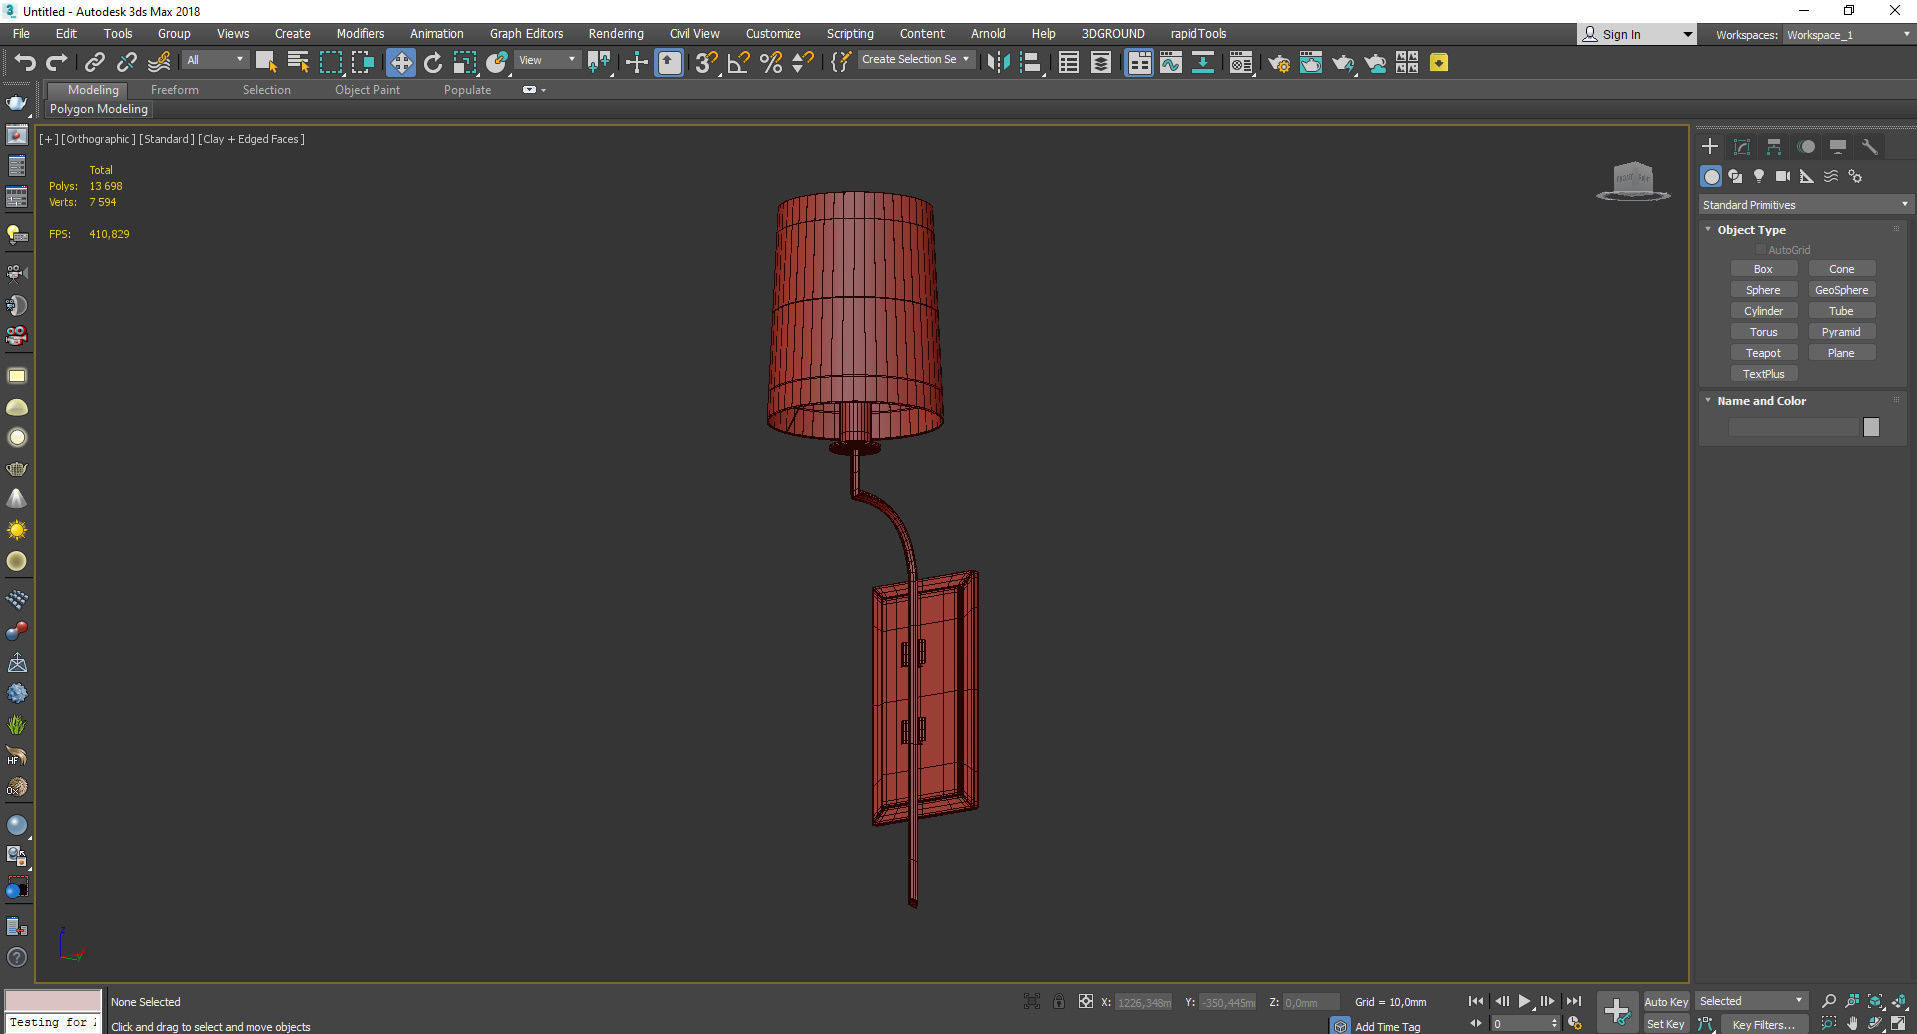Open the Modifiers menu
1917x1034 pixels.
point(360,34)
